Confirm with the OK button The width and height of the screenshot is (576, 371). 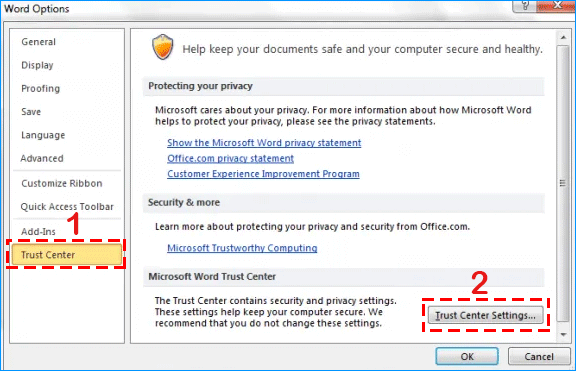point(467,356)
